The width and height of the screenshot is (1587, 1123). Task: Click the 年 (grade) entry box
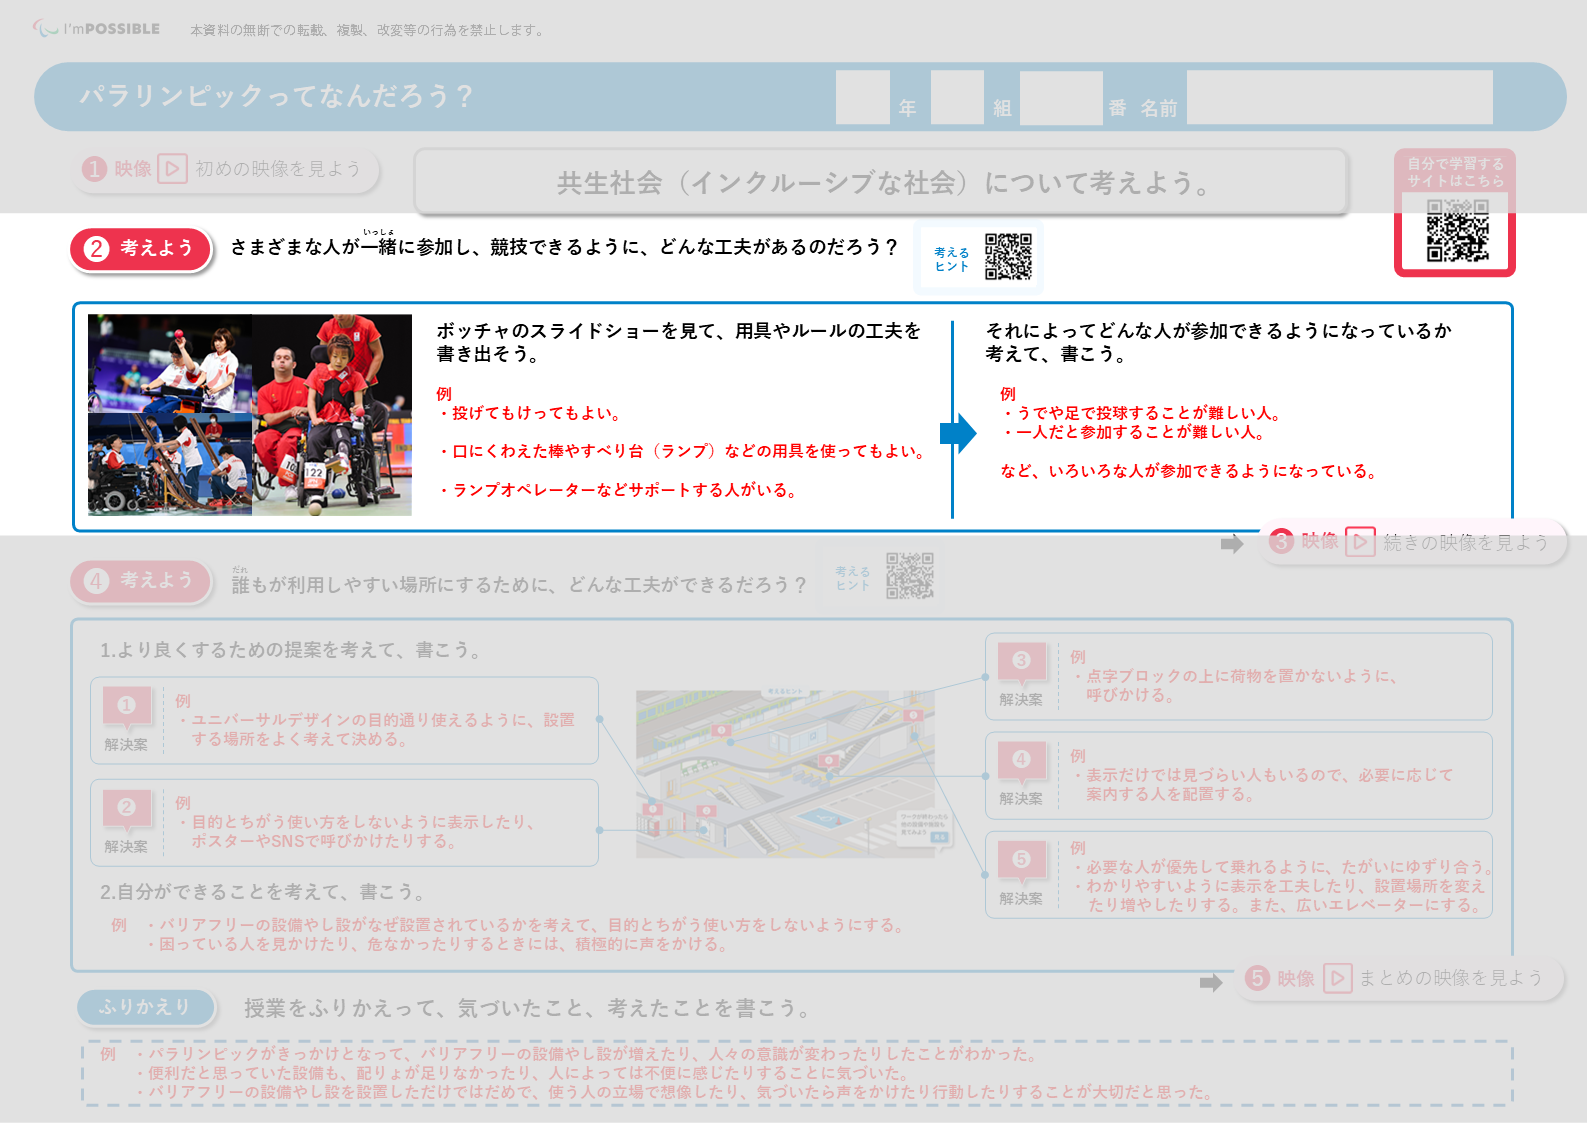point(862,97)
